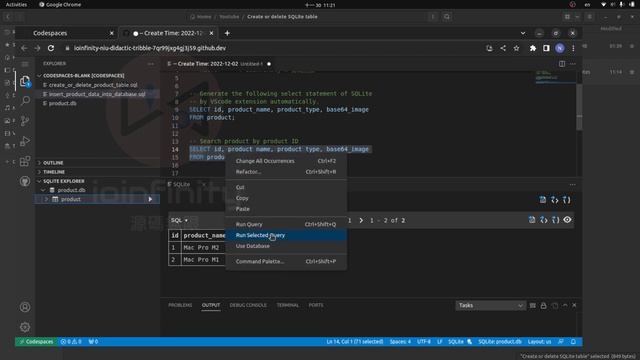Open a new Chrome tab
Screen dimensions: 640x360
pyautogui.click(x=227, y=33)
